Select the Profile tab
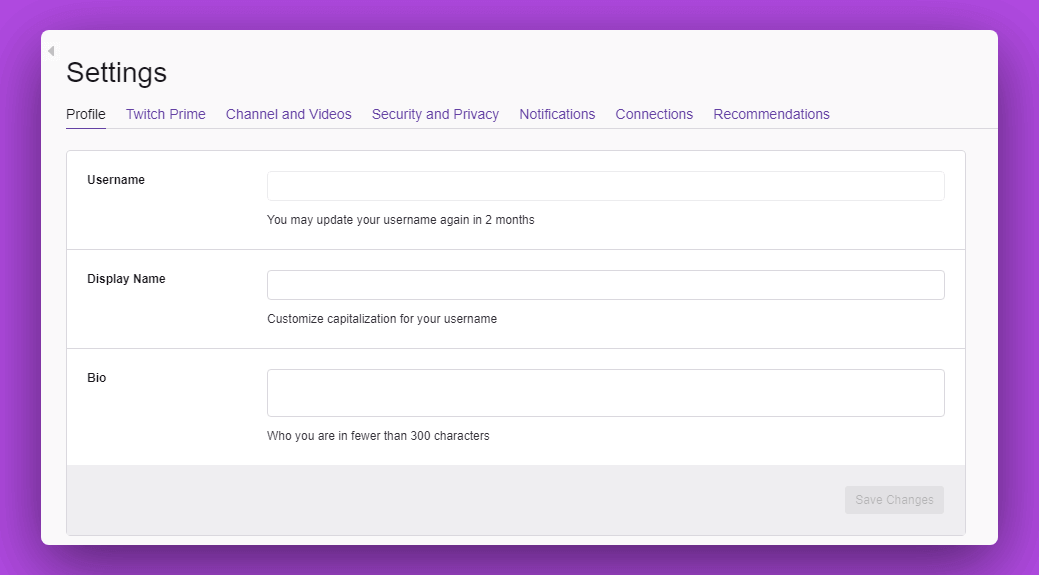Image resolution: width=1039 pixels, height=575 pixels. click(x=85, y=114)
